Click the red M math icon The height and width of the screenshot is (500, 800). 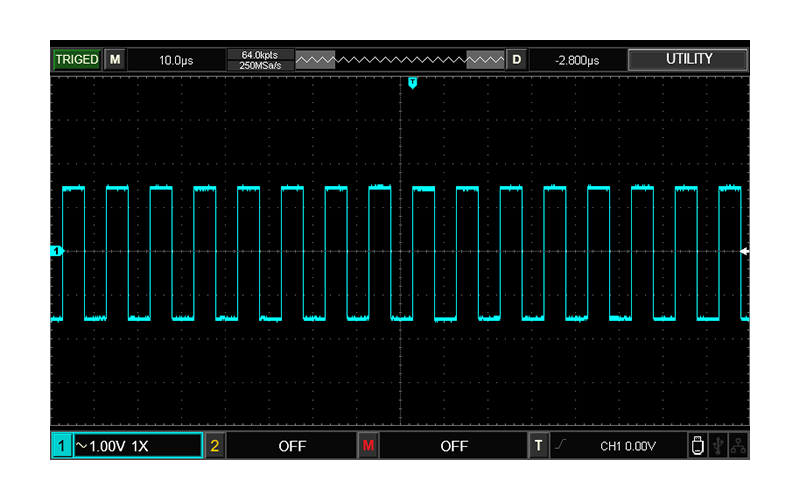[368, 446]
